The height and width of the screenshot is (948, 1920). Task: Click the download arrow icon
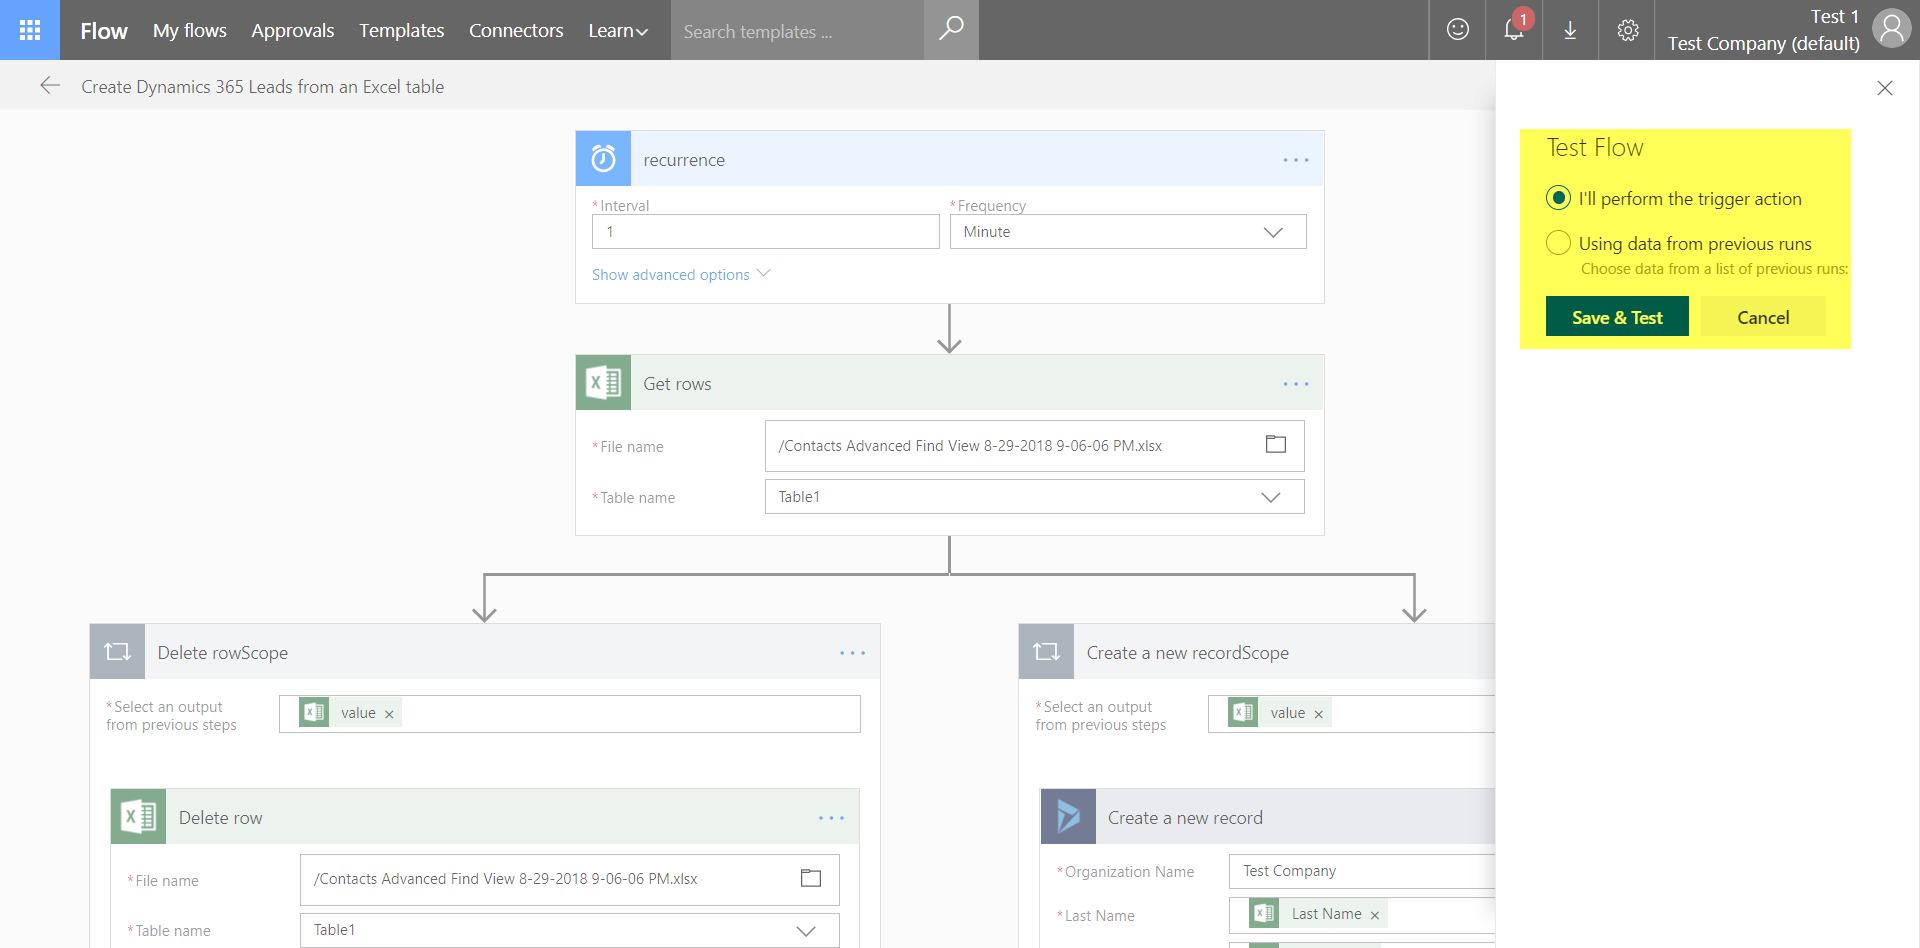[x=1570, y=30]
